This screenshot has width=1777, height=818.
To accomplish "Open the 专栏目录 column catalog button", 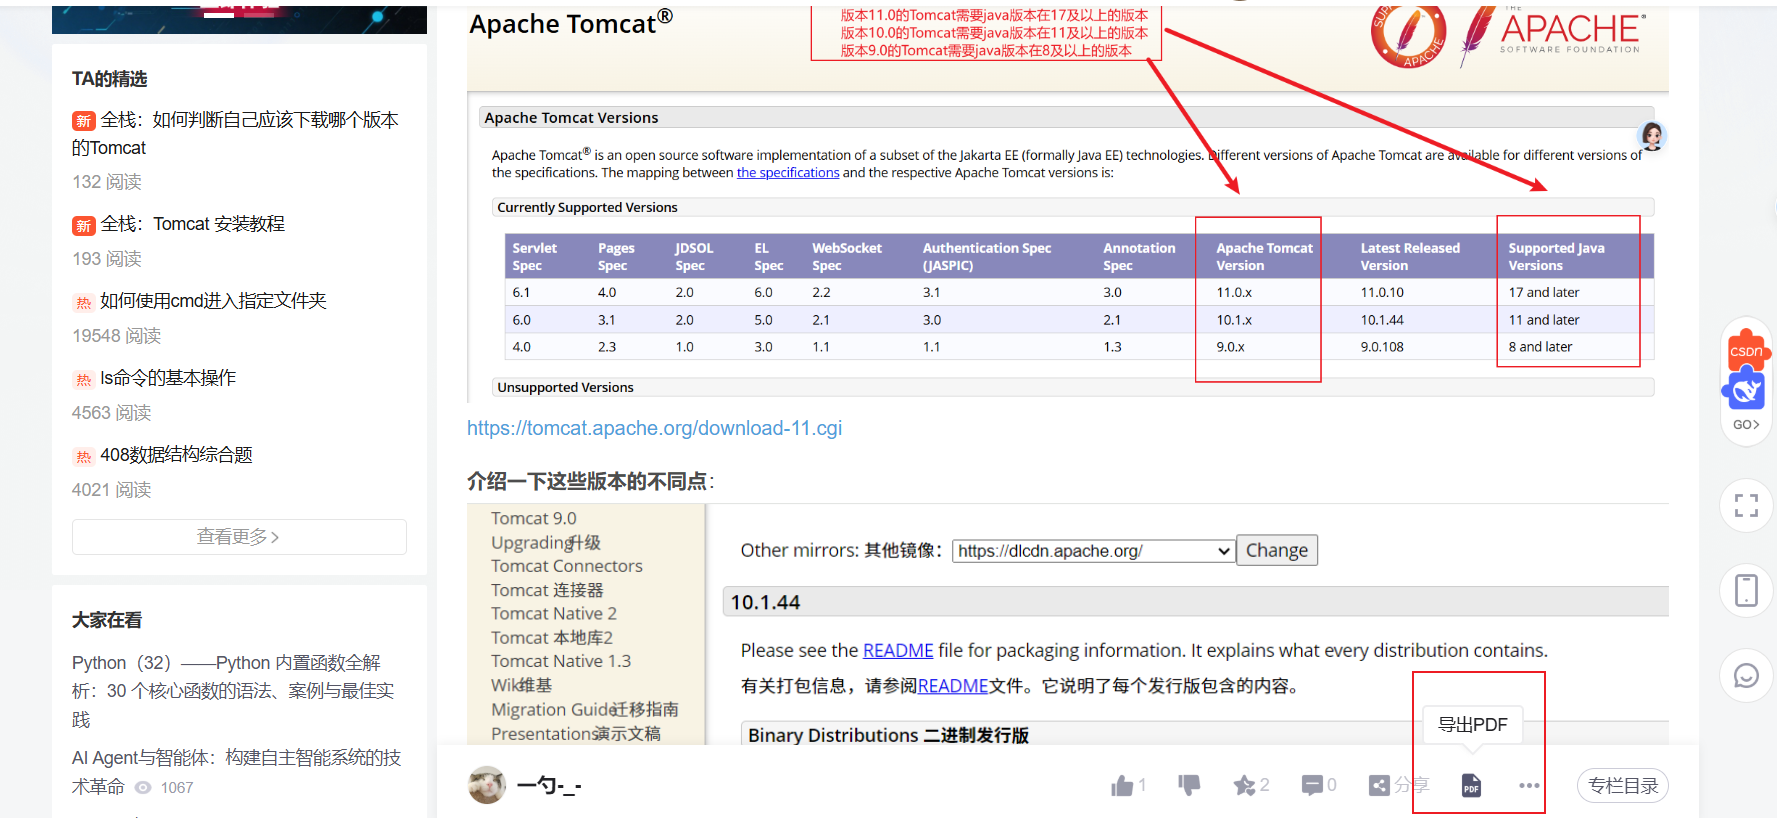I will click(x=1623, y=786).
